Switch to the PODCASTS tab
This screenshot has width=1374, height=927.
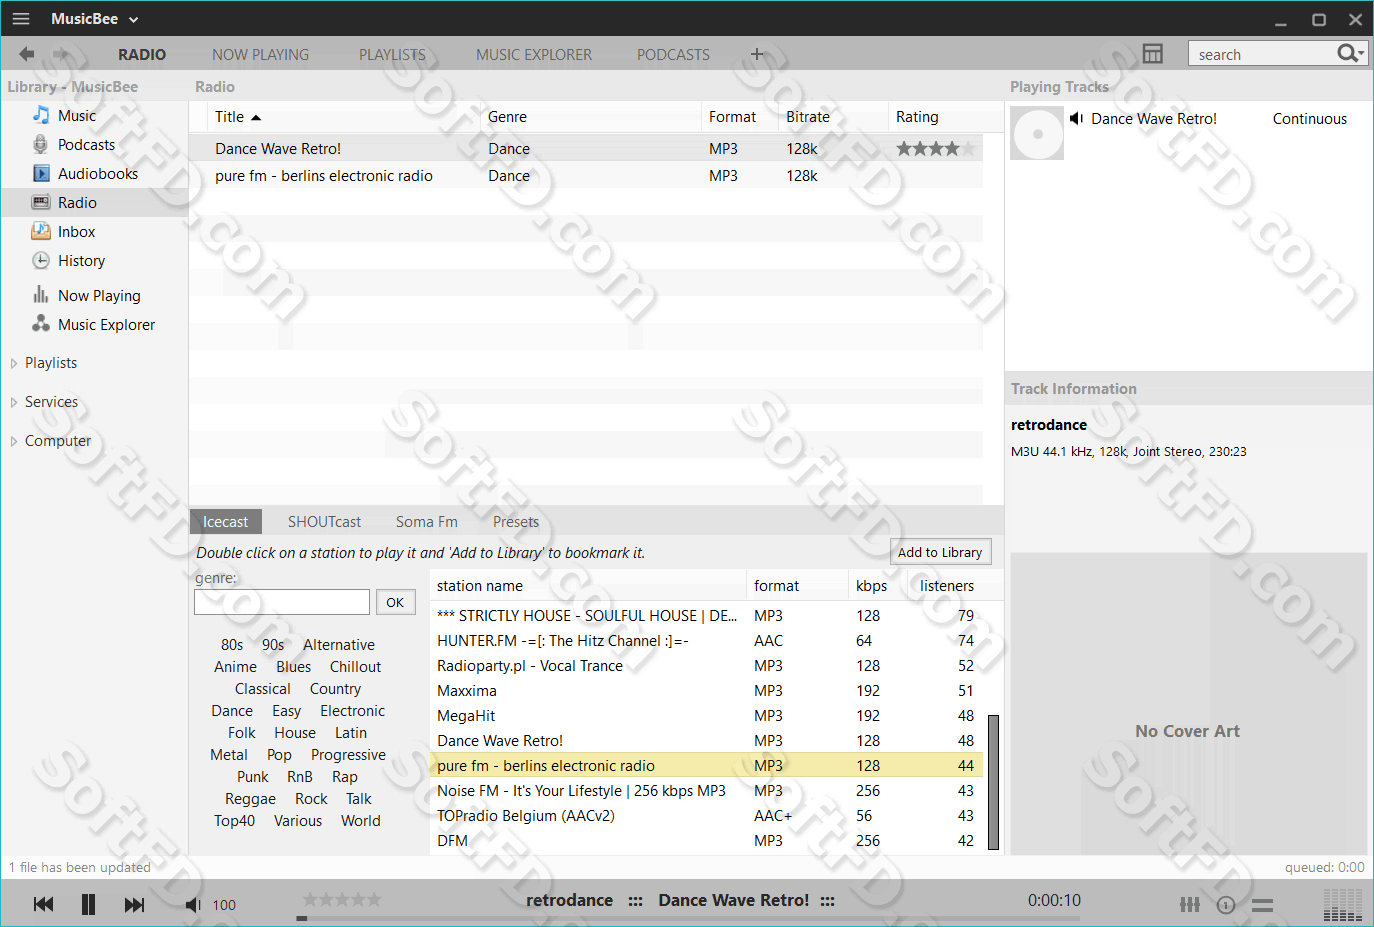point(673,55)
